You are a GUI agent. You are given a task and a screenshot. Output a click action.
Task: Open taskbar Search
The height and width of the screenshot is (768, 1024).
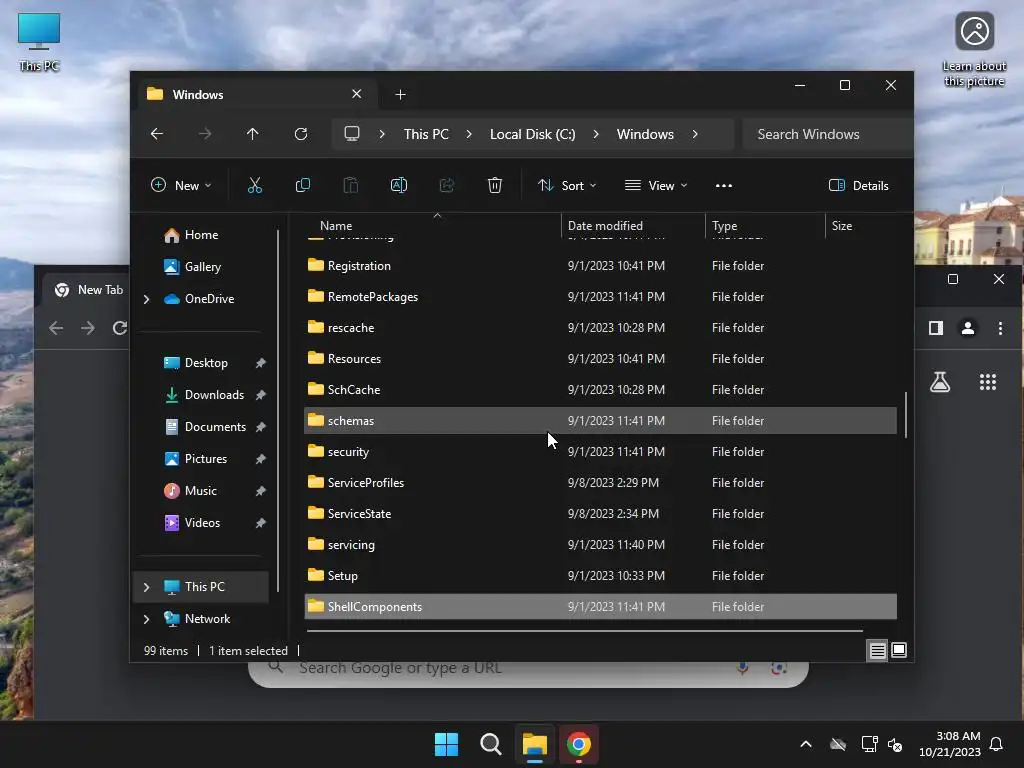490,744
